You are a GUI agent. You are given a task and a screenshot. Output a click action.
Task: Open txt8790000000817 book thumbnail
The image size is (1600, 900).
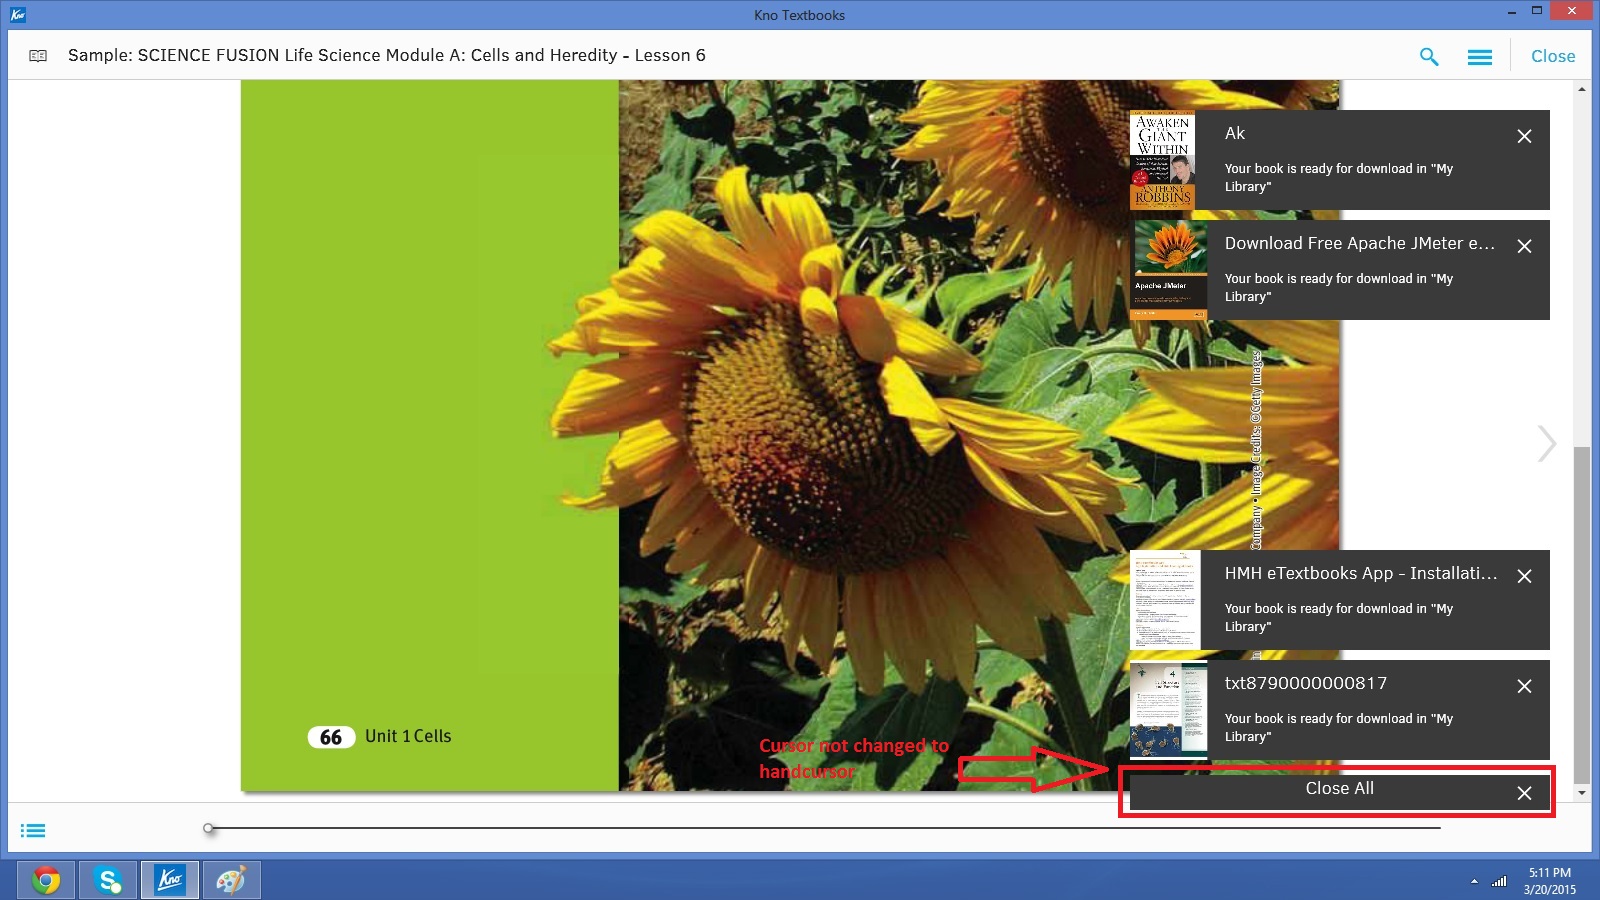point(1168,710)
